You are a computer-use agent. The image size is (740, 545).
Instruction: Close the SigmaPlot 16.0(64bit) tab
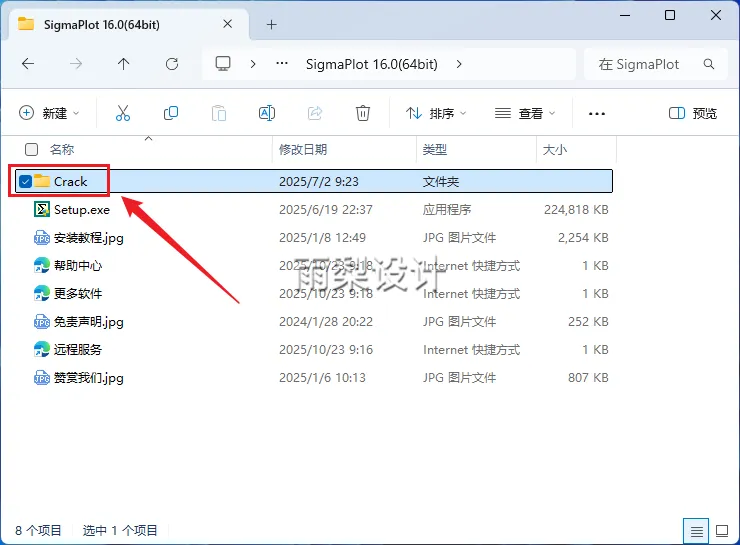point(227,24)
